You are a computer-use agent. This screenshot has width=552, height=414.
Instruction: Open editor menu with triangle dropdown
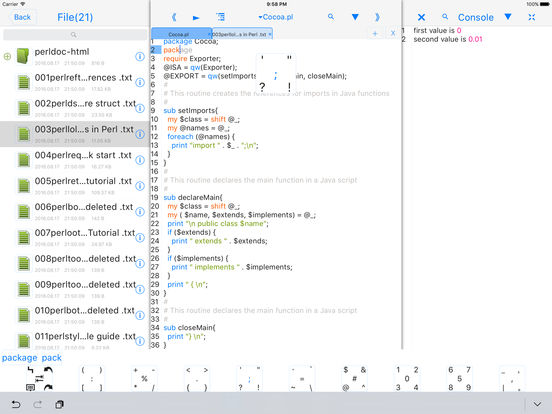(x=355, y=17)
